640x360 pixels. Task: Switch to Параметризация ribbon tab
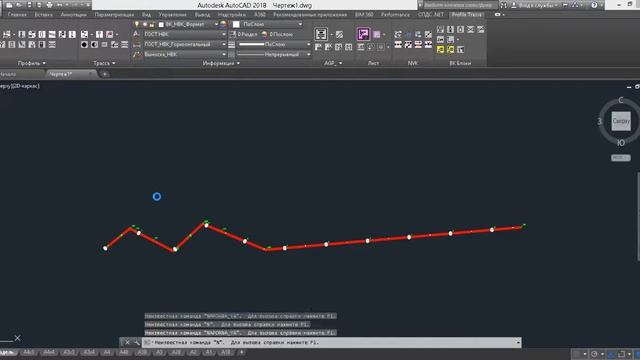(x=114, y=14)
